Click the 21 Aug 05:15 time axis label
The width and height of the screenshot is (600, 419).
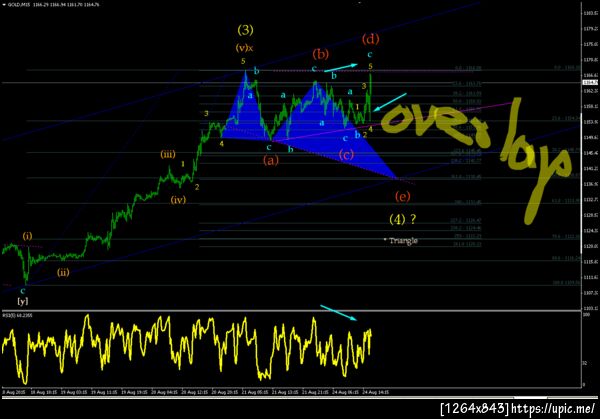pos(254,392)
